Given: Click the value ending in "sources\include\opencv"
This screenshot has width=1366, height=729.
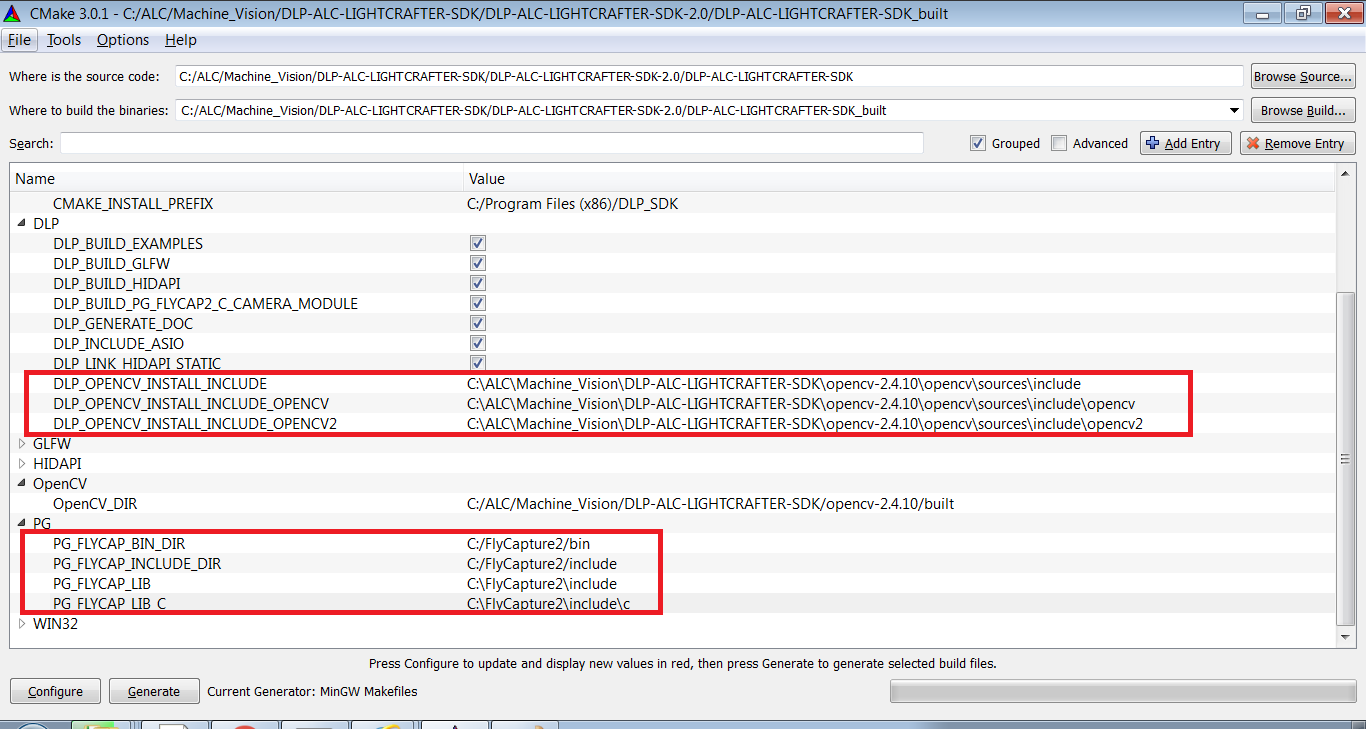Looking at the screenshot, I should 801,403.
